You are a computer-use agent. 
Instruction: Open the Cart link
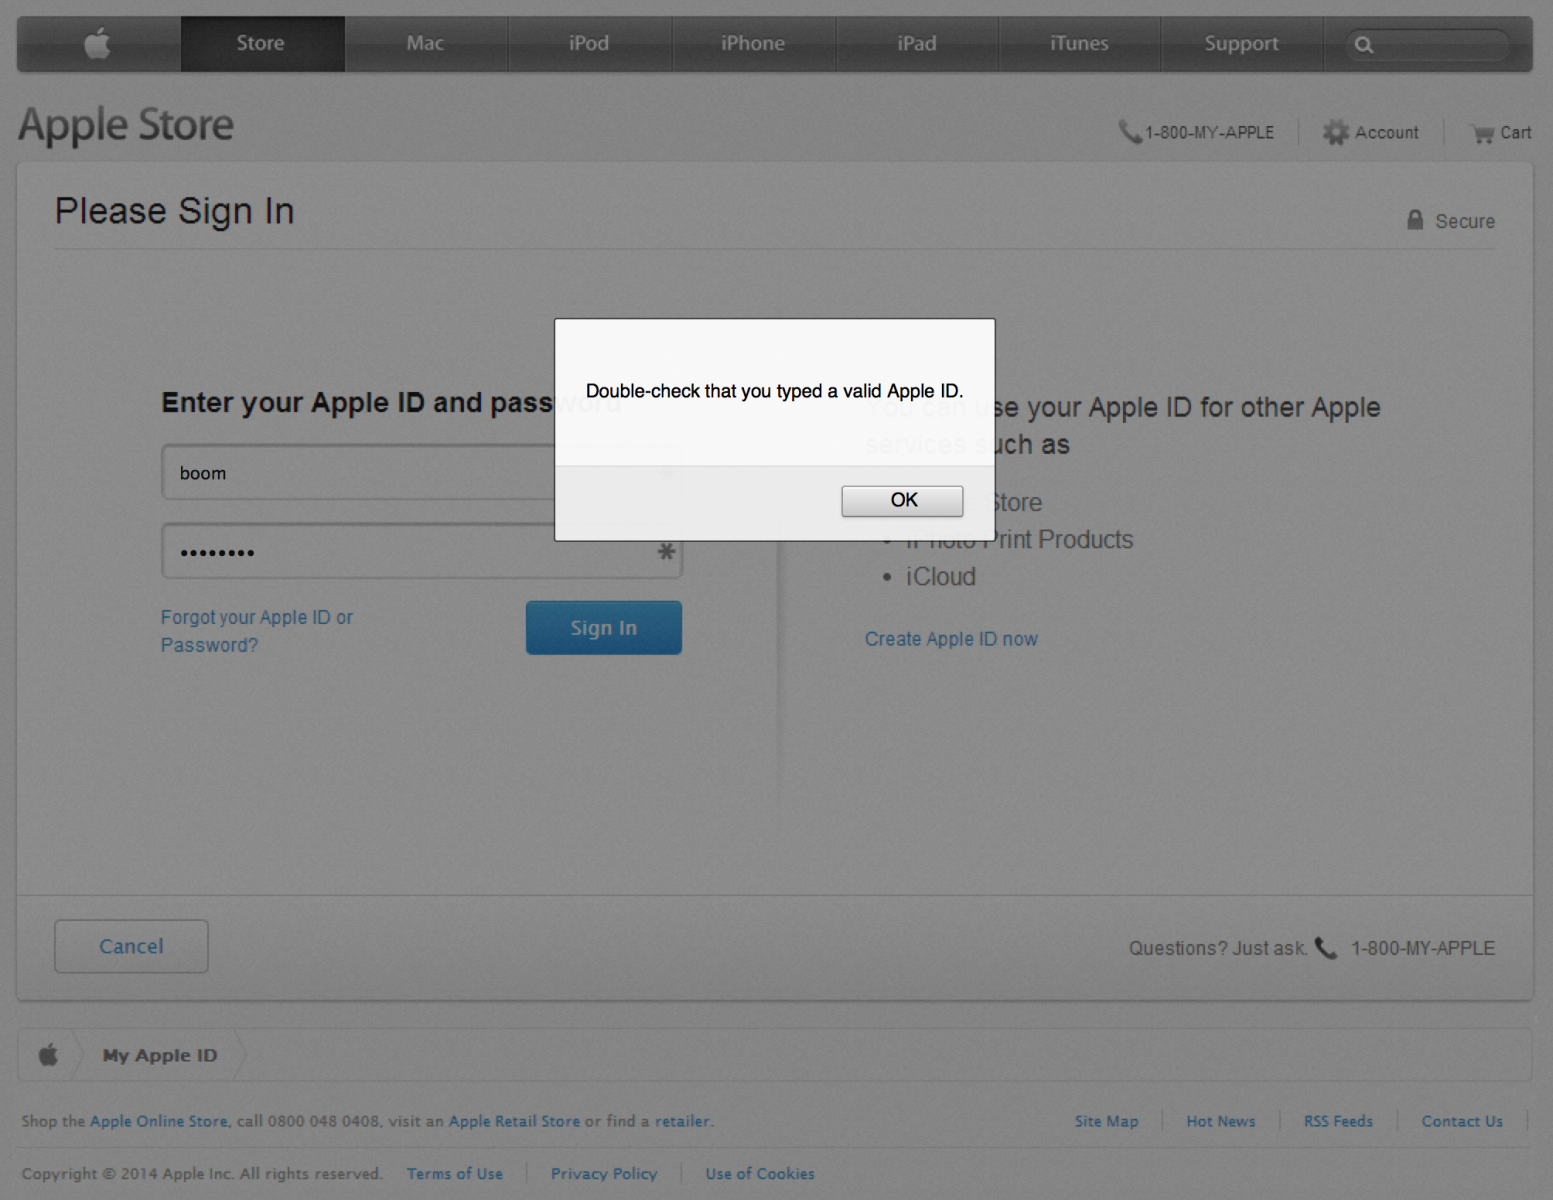[1515, 133]
